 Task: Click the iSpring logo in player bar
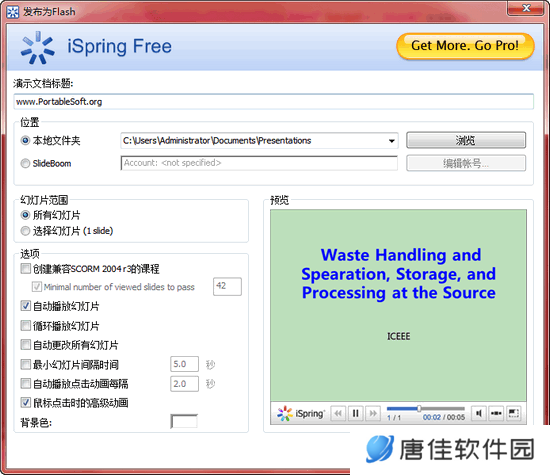[301, 414]
